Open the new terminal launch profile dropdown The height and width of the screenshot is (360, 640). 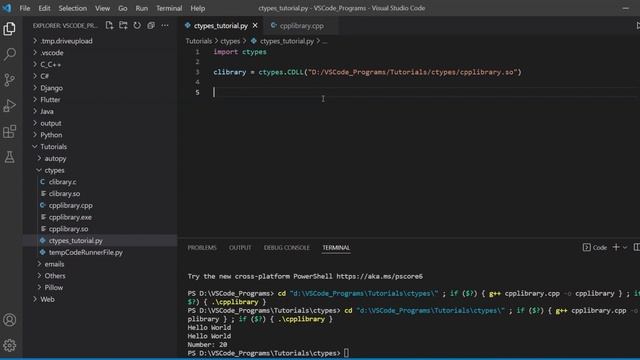[625, 247]
